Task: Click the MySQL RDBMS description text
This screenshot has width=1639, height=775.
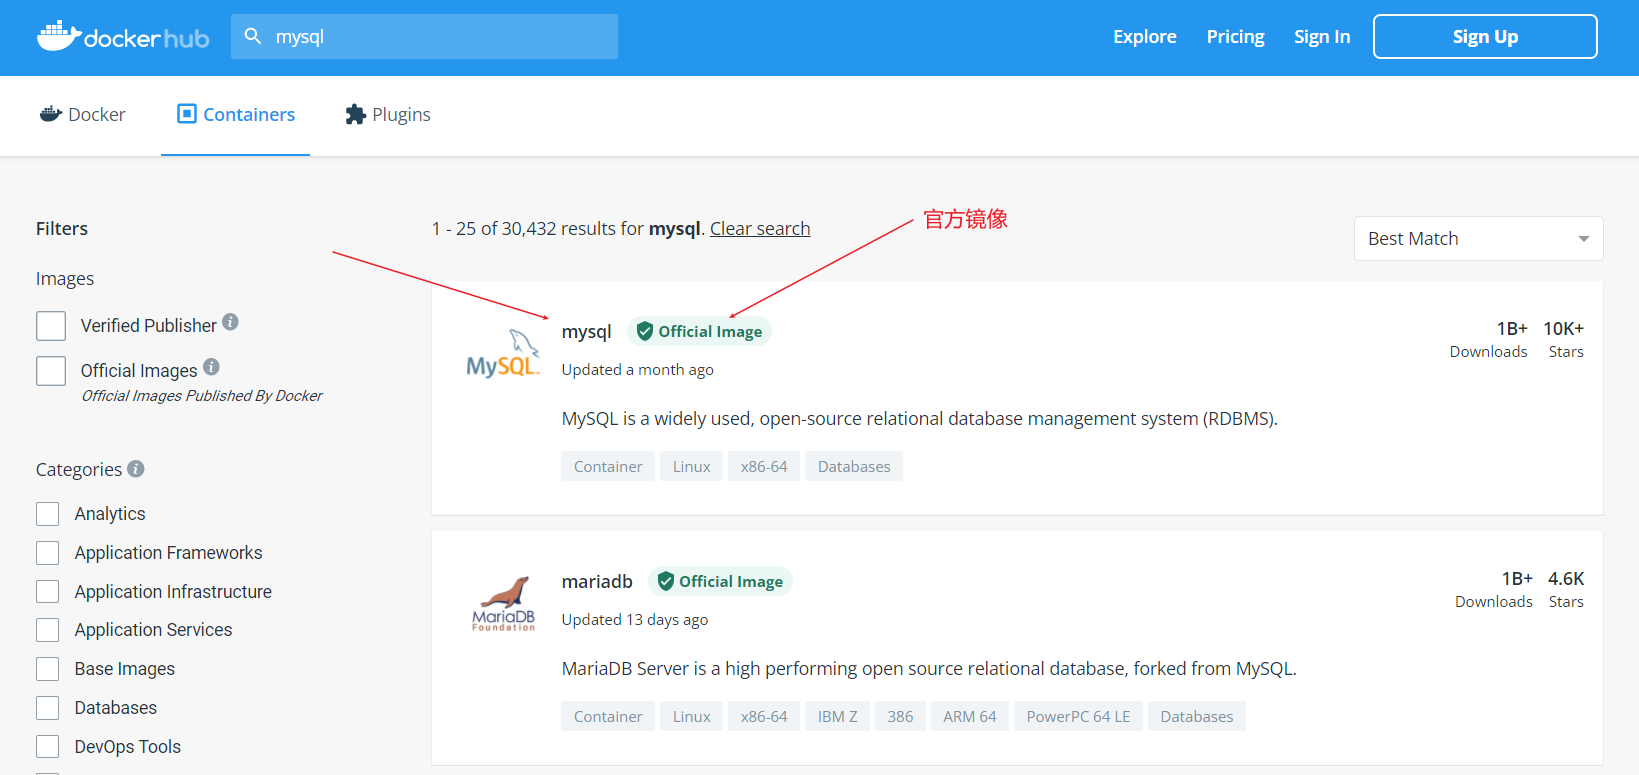Action: pyautogui.click(x=919, y=419)
